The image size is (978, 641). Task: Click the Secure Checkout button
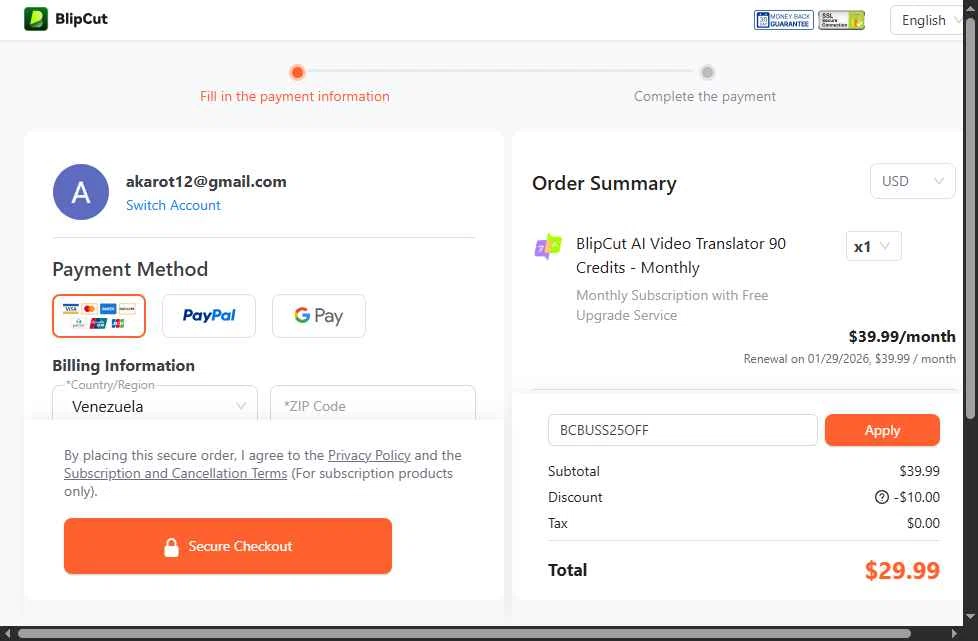click(x=228, y=546)
